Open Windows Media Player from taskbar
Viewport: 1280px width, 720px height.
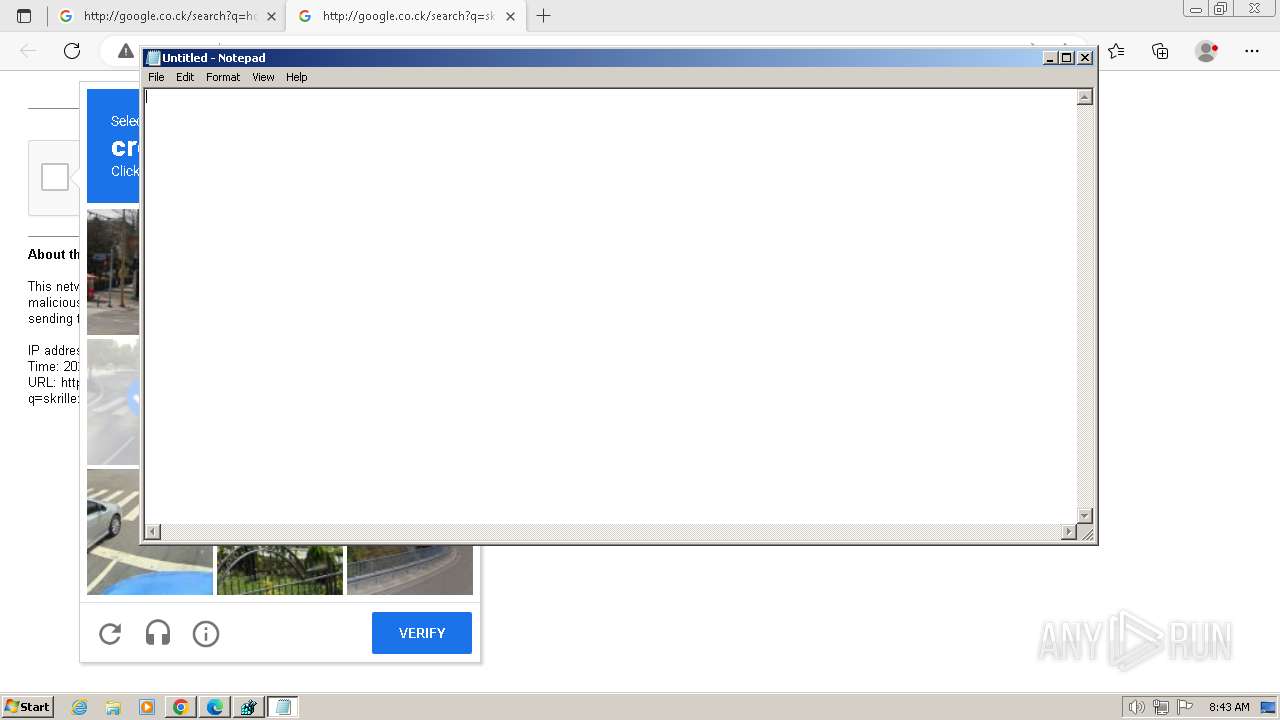147,707
